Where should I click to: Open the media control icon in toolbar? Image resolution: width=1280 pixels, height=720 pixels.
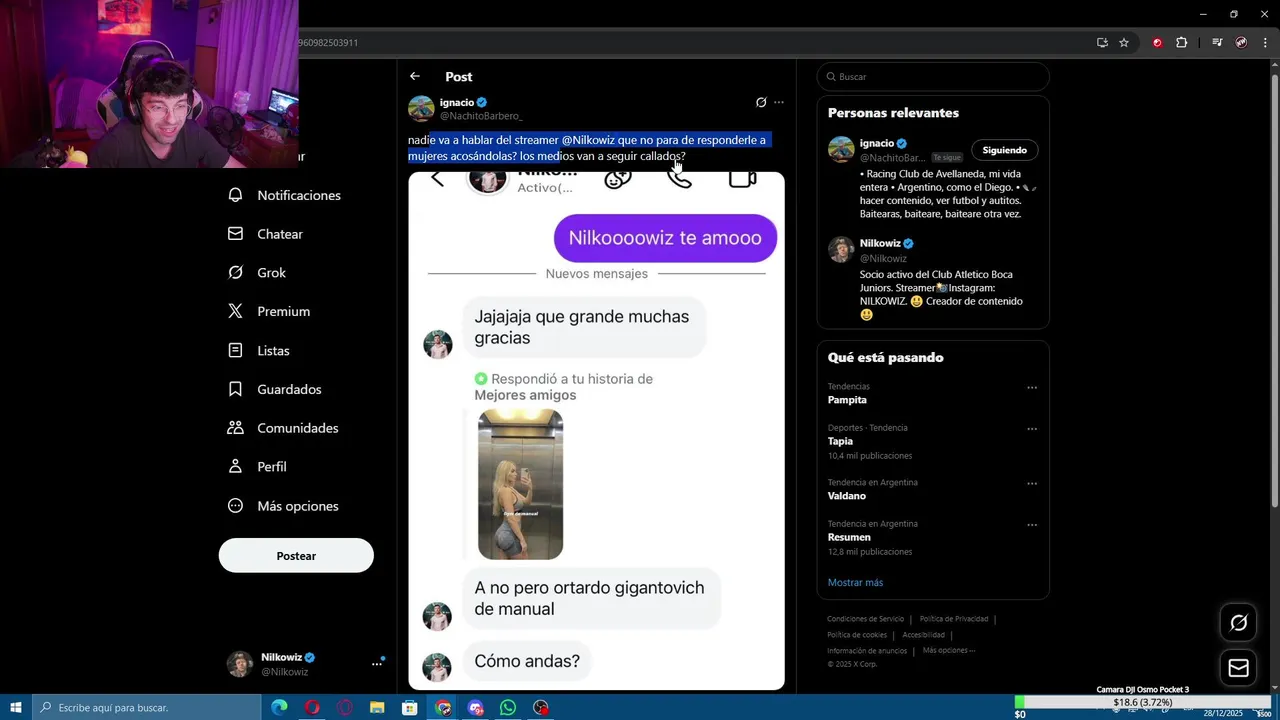(x=1217, y=43)
